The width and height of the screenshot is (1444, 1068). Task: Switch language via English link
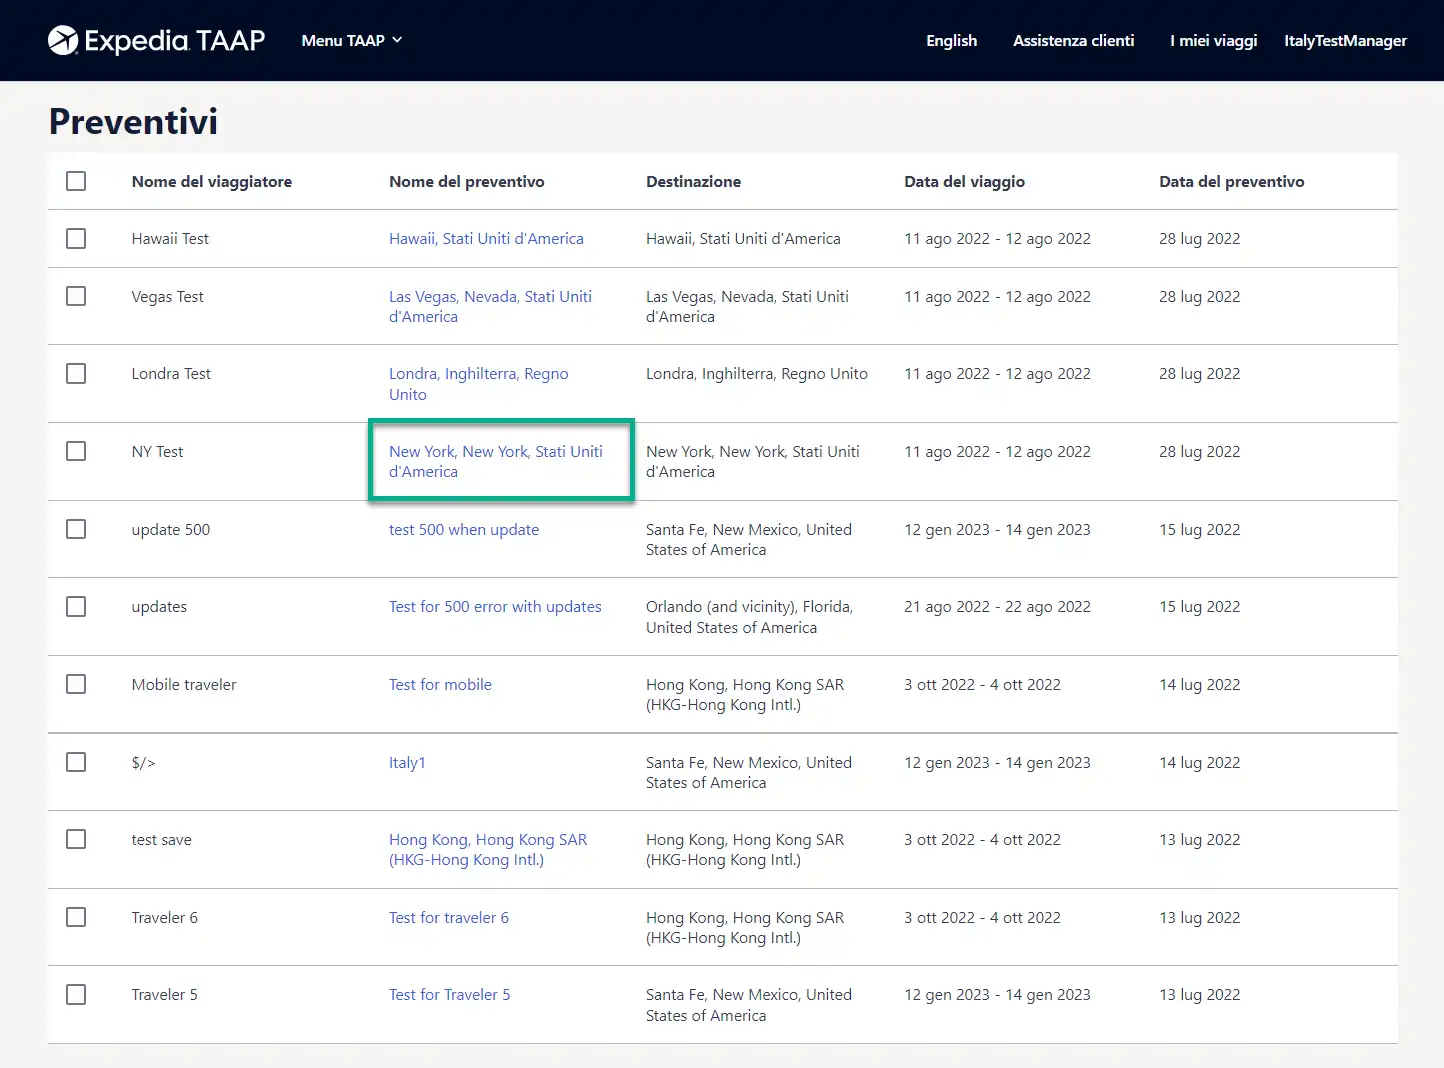point(951,40)
